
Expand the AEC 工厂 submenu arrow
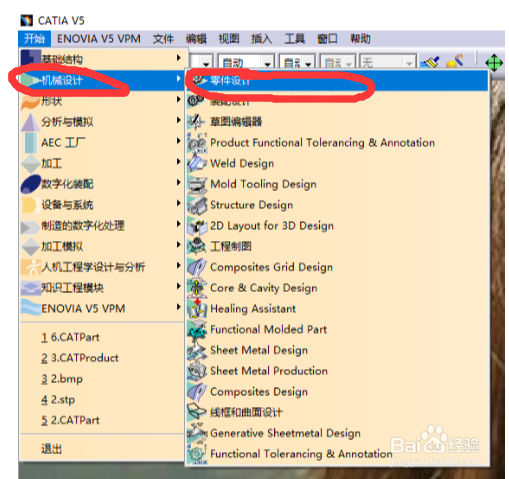(179, 141)
